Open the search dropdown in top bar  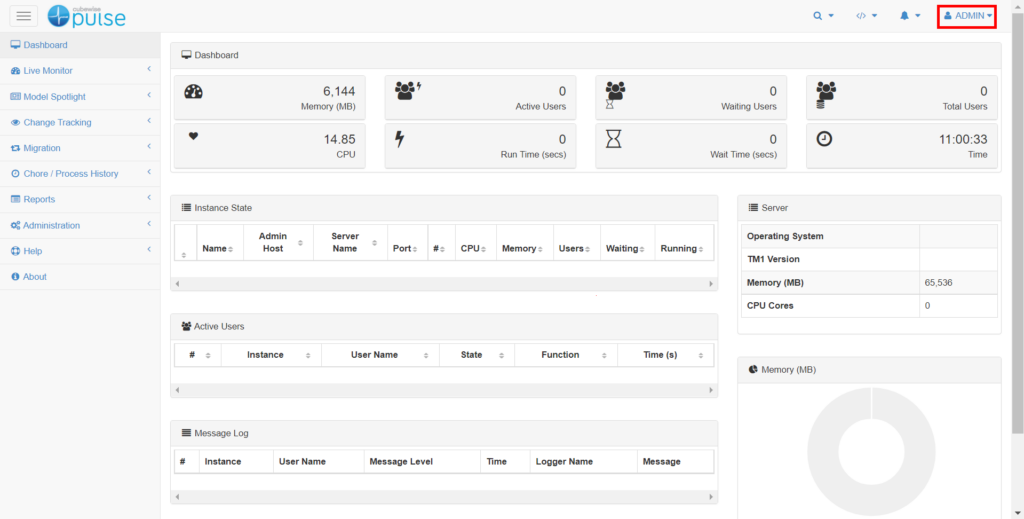tap(823, 16)
